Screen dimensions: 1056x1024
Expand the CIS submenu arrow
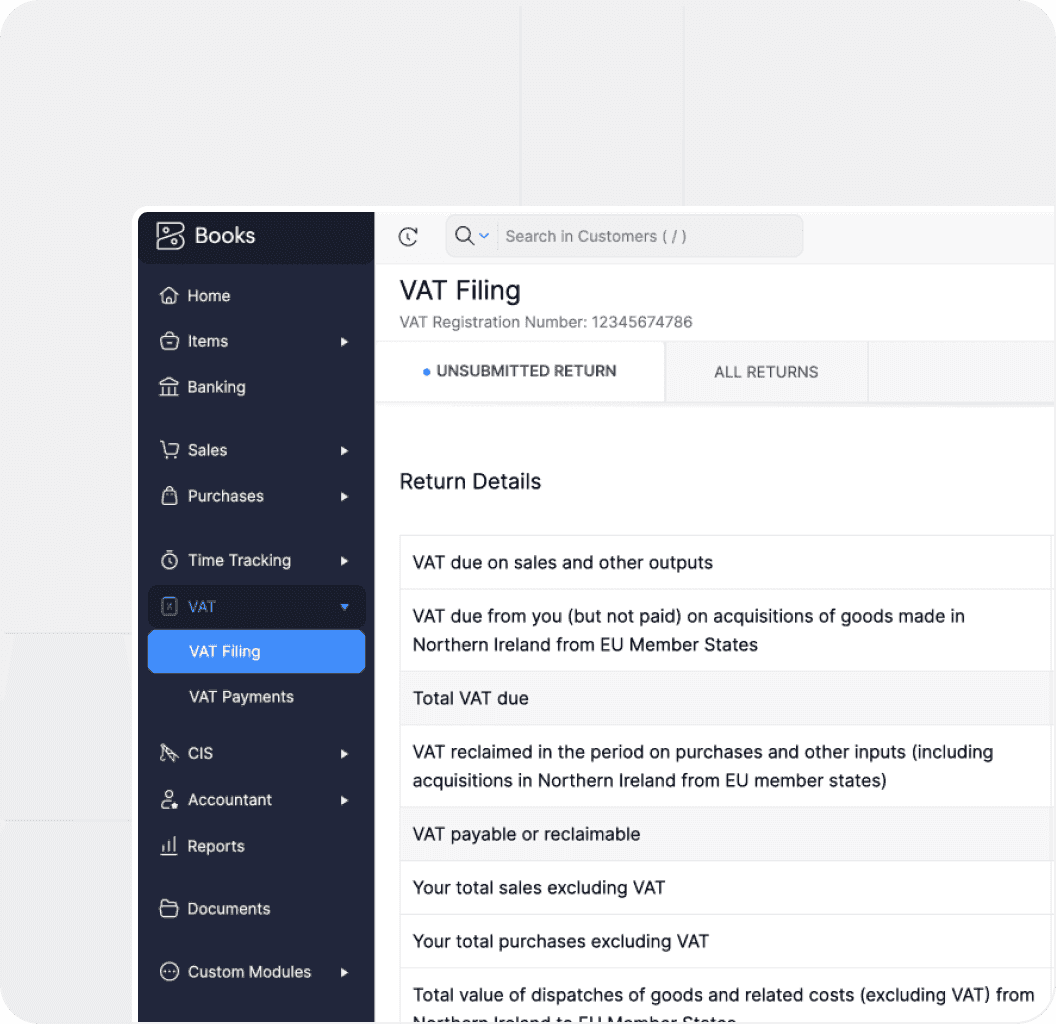(344, 754)
